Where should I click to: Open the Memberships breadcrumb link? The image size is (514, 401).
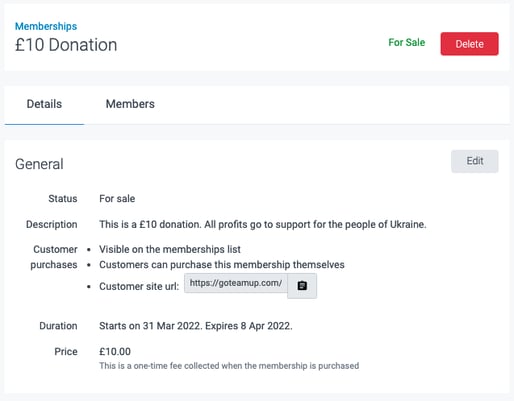click(46, 26)
